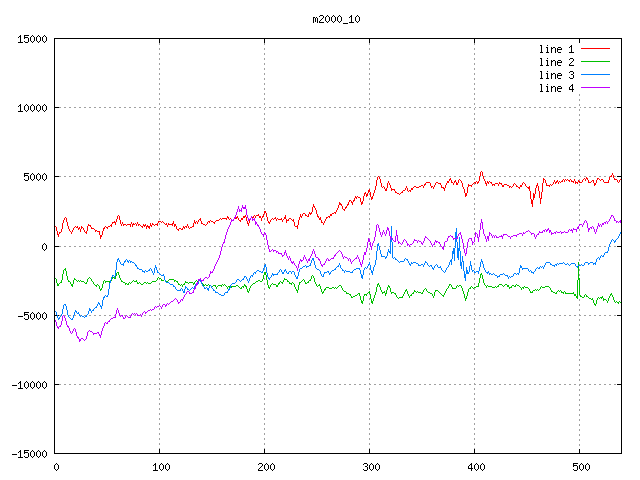Click the 100 x-axis tick label
Viewport: 640px width, 480px height.
(x=160, y=467)
